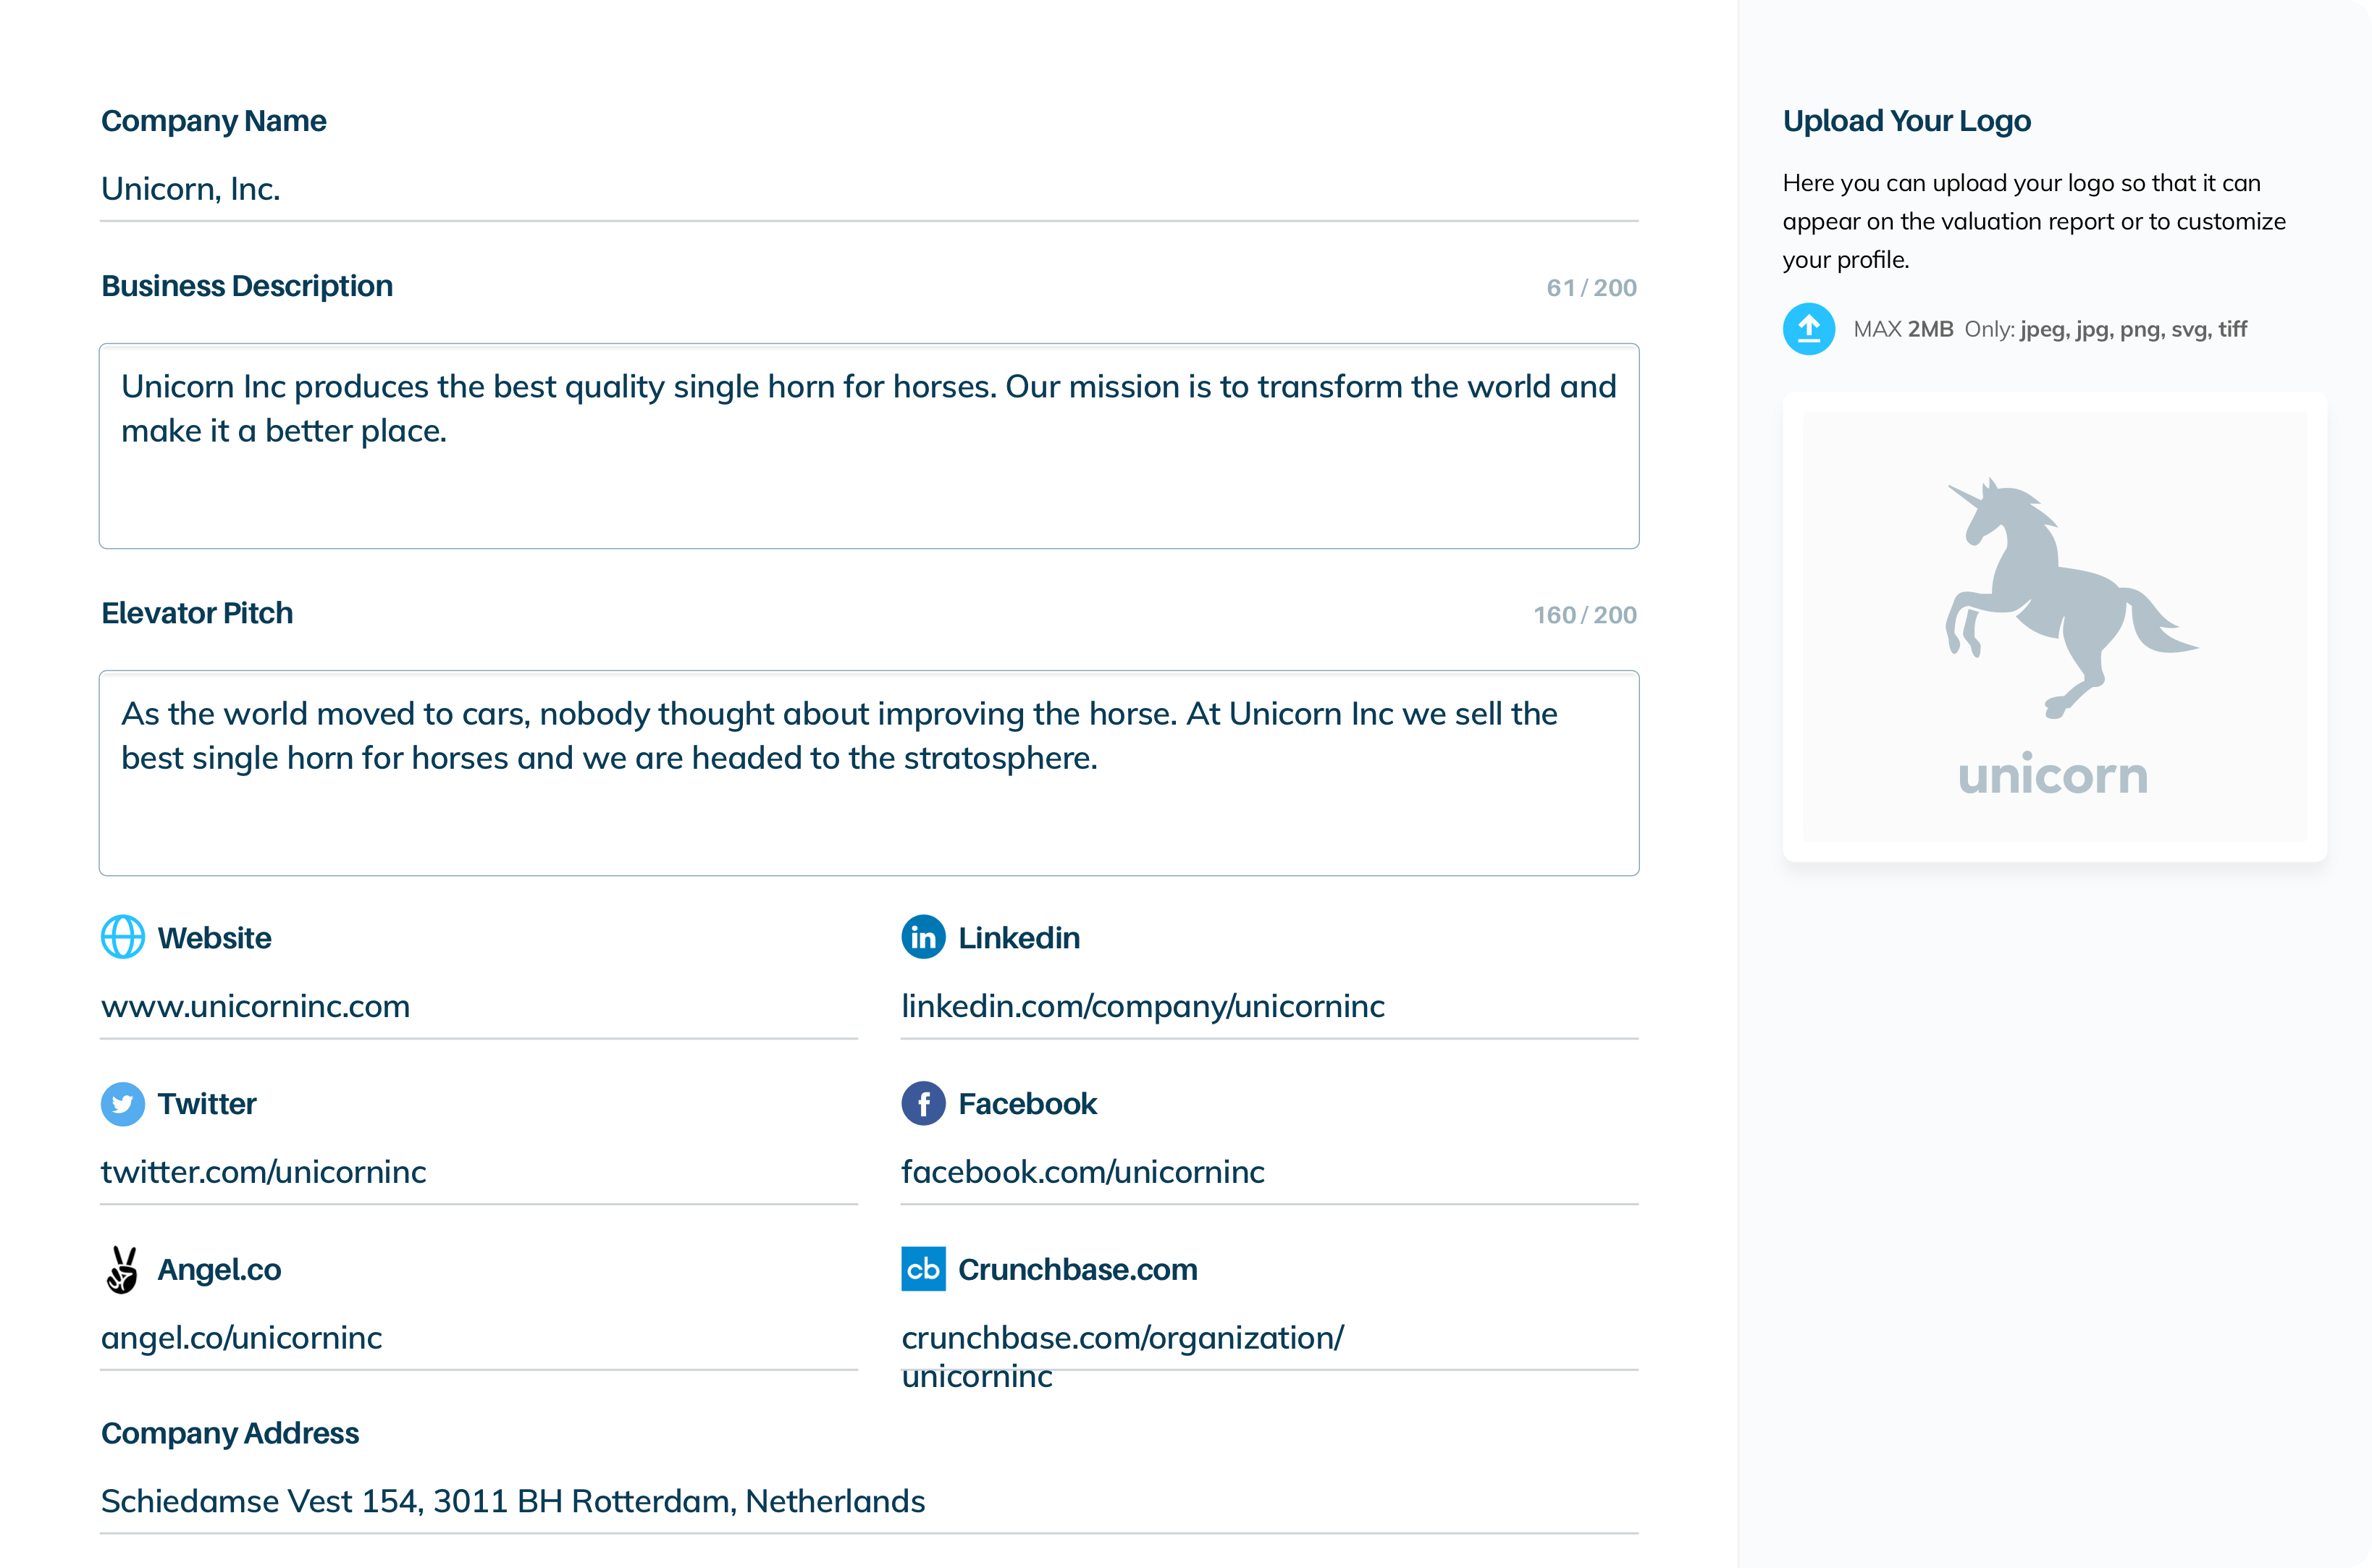Edit the angel.co/unicorninc field
The height and width of the screenshot is (1568, 2372).
[479, 1339]
